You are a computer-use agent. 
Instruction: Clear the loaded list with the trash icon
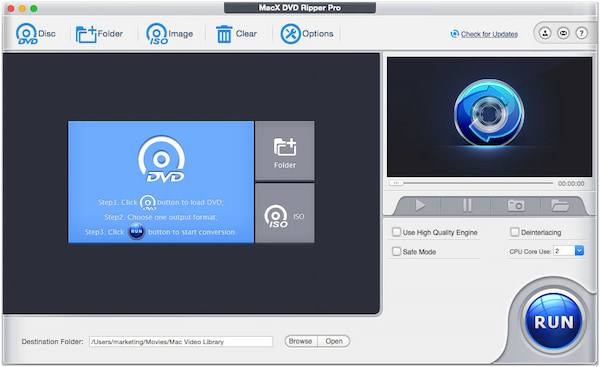coord(236,34)
